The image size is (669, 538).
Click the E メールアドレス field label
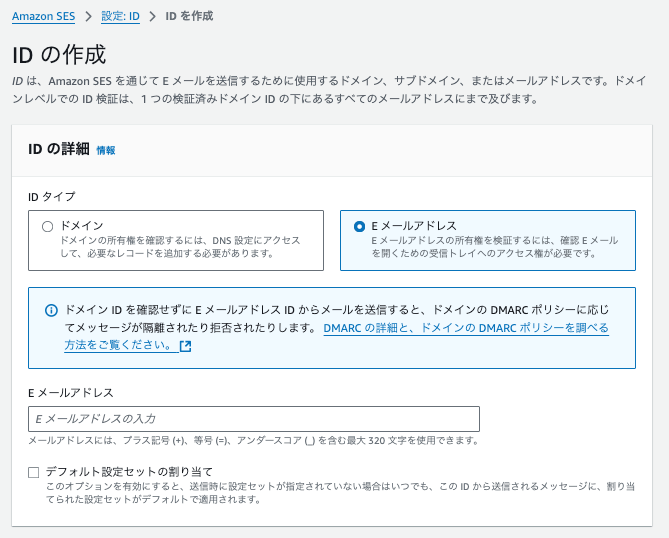(71, 393)
